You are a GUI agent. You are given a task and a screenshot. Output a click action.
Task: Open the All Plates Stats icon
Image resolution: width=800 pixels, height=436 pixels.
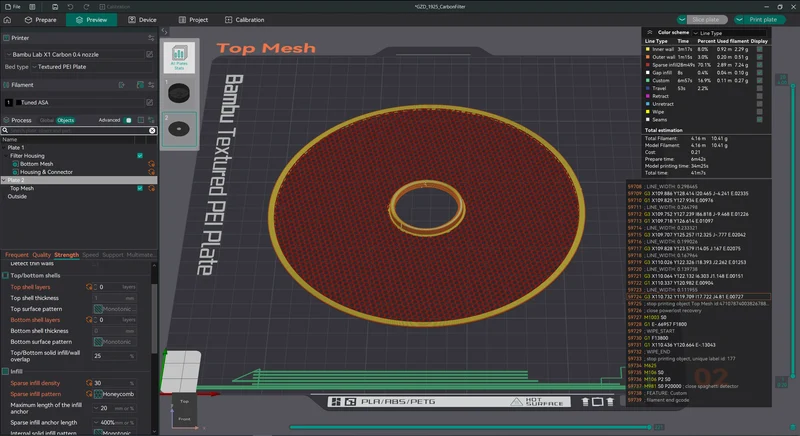179,57
